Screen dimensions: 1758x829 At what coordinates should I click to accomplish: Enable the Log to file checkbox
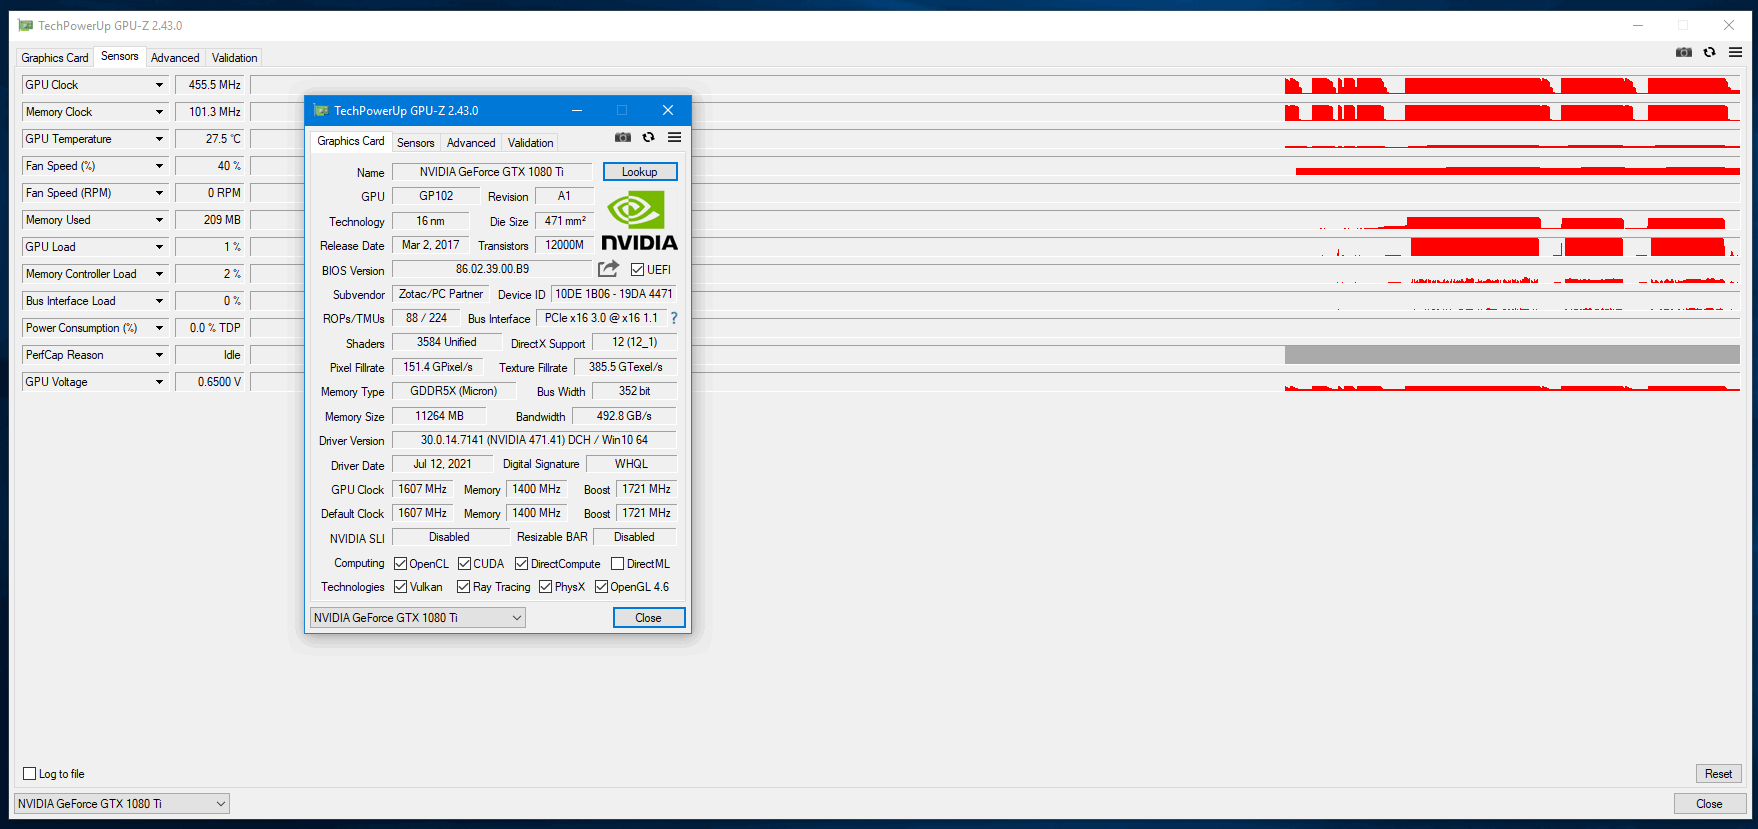coord(30,773)
